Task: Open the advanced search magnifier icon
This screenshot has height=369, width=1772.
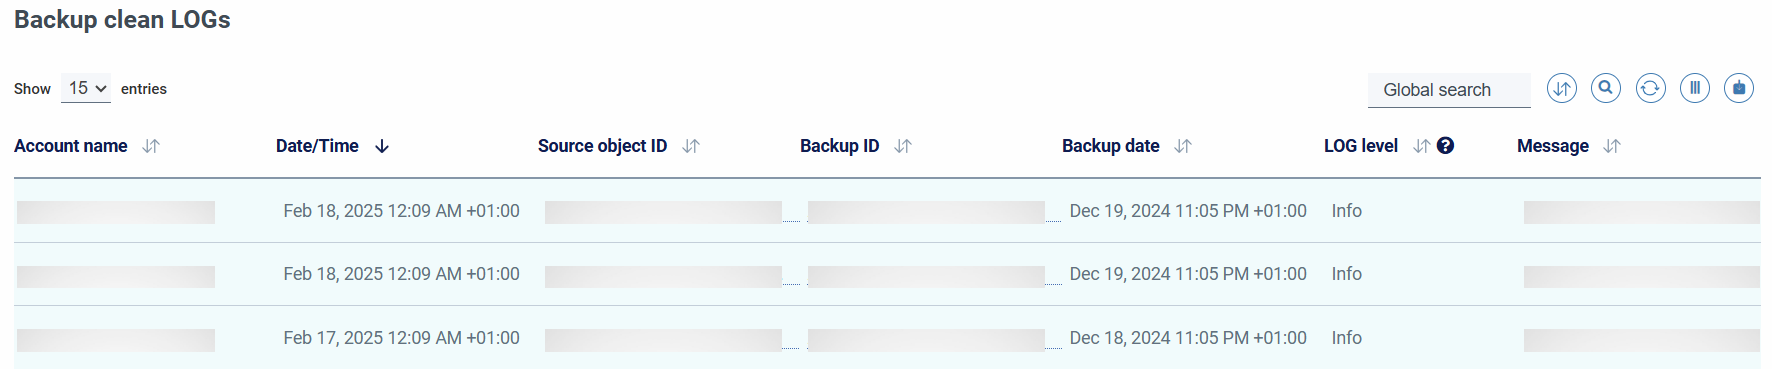Action: pyautogui.click(x=1606, y=88)
